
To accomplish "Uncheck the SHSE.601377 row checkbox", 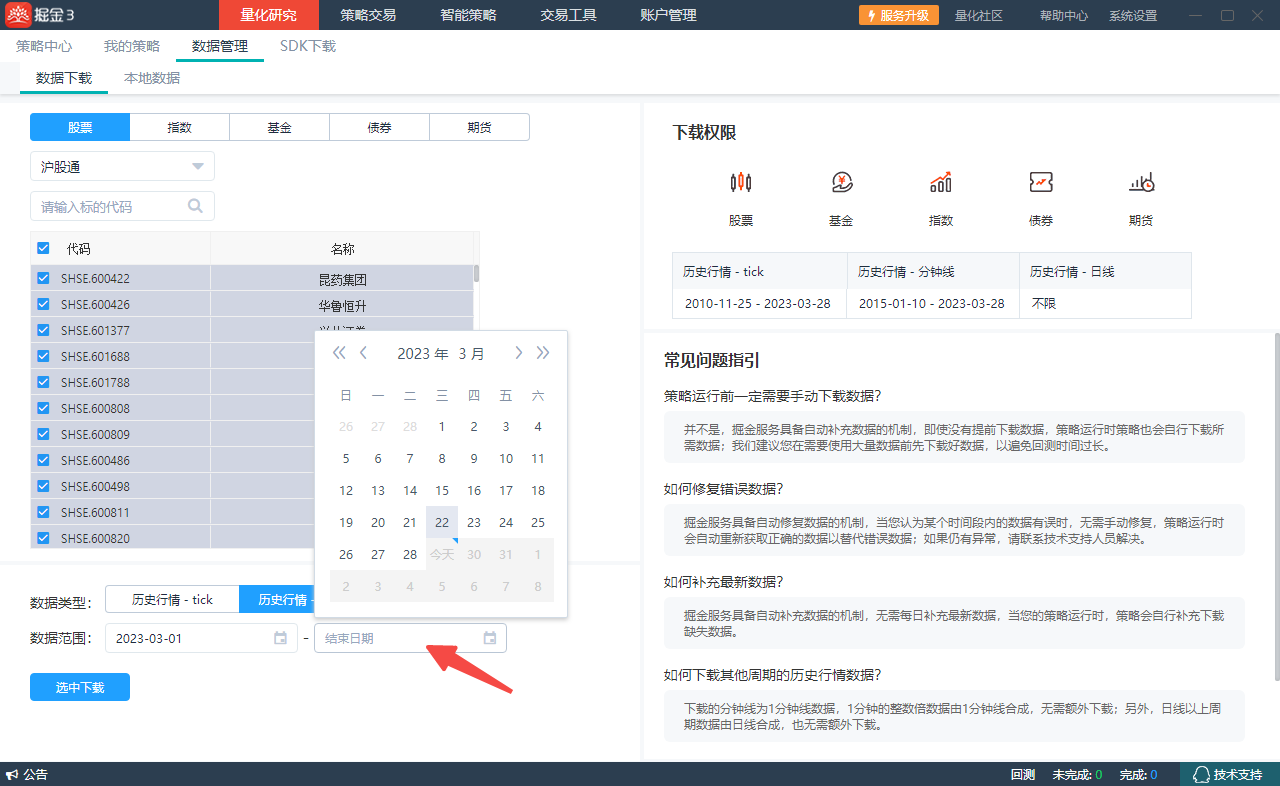I will [x=43, y=330].
